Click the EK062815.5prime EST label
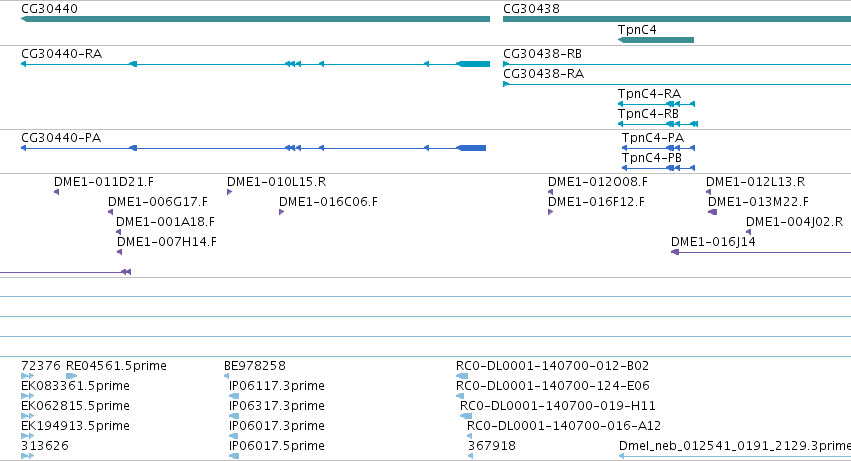Viewport: 851px width, 461px height. pos(75,406)
